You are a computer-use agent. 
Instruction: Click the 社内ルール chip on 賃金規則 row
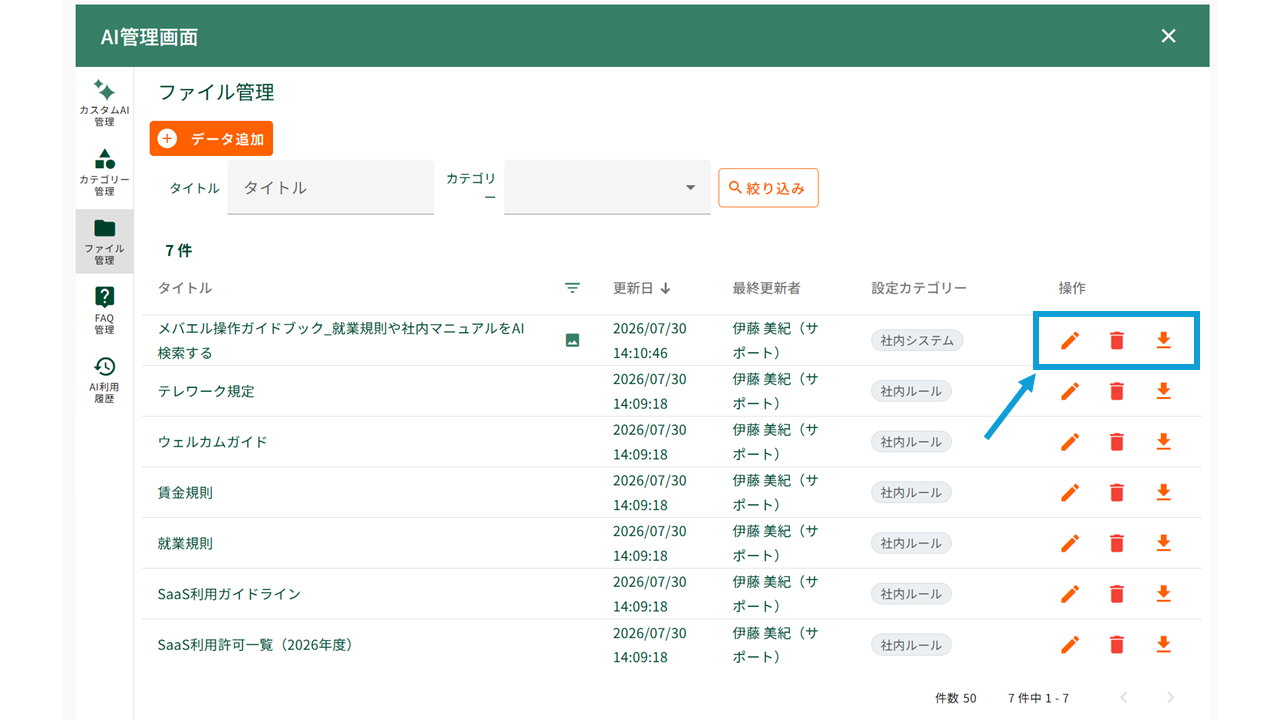point(911,492)
